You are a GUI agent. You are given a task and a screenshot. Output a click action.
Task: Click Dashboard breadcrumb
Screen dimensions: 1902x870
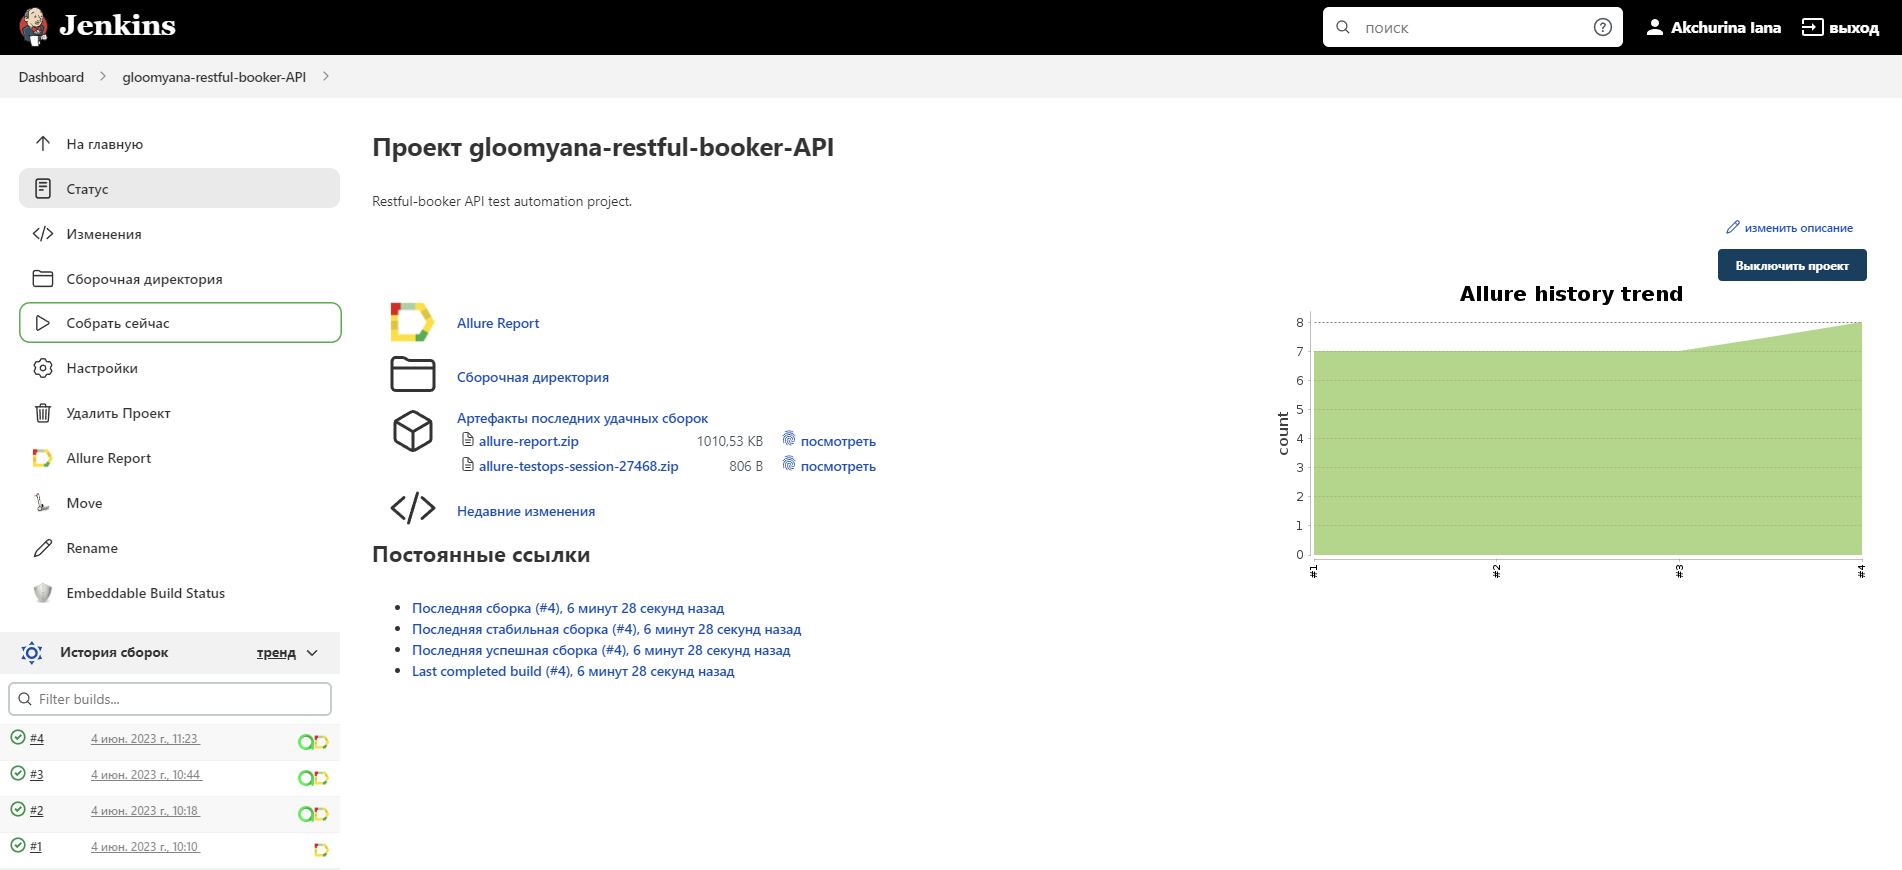click(x=51, y=77)
